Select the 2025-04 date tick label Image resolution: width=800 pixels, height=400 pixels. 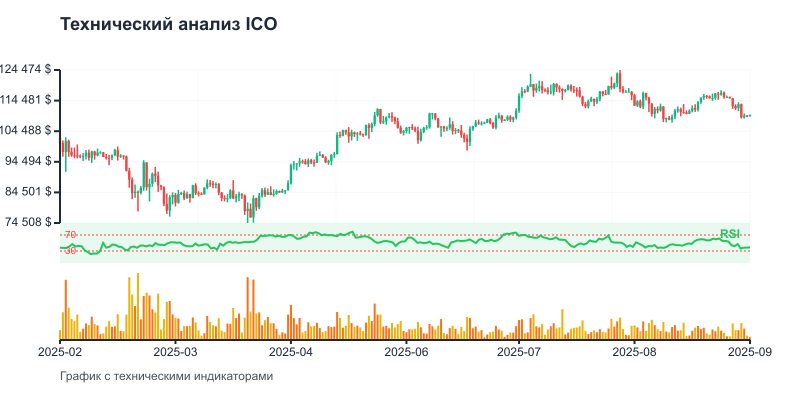click(x=291, y=352)
